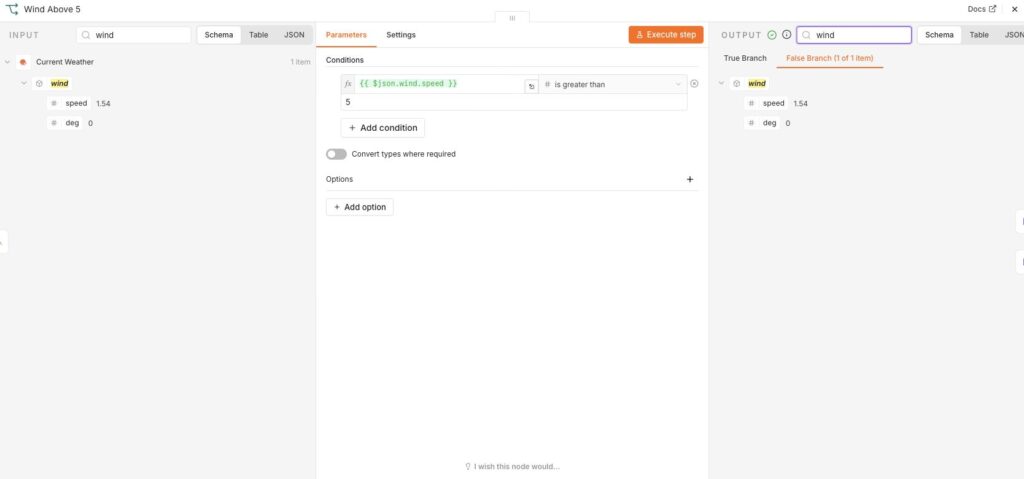Click the deg field in output schema
This screenshot has height=479, width=1024.
(763, 123)
